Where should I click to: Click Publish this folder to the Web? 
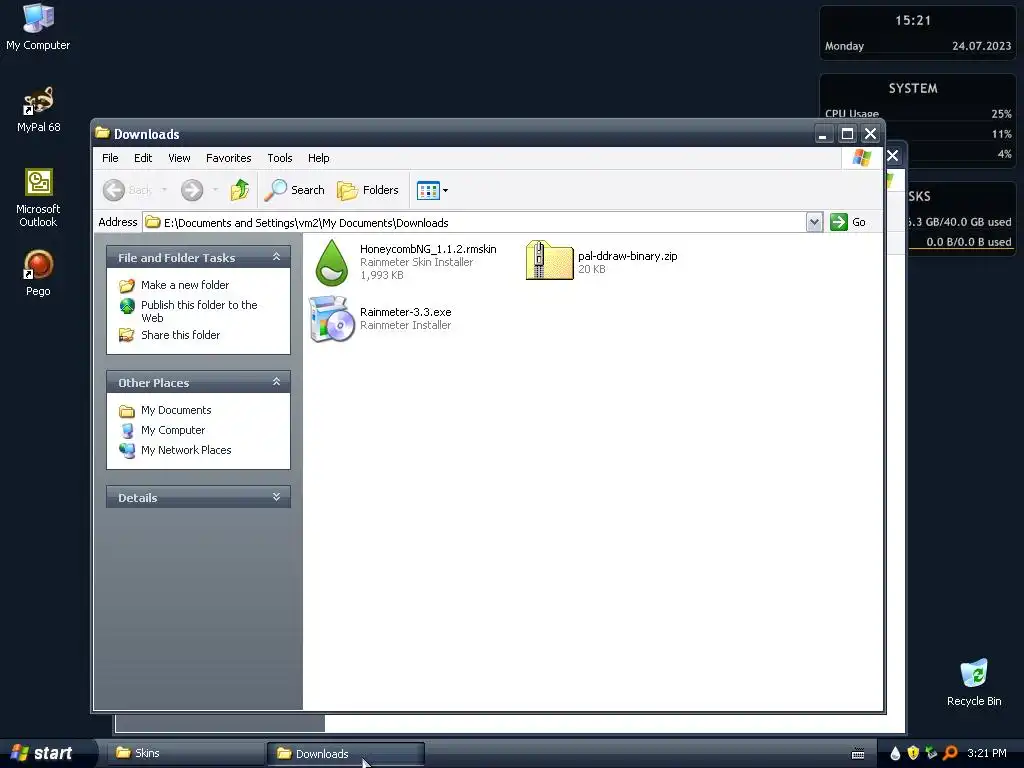point(199,311)
